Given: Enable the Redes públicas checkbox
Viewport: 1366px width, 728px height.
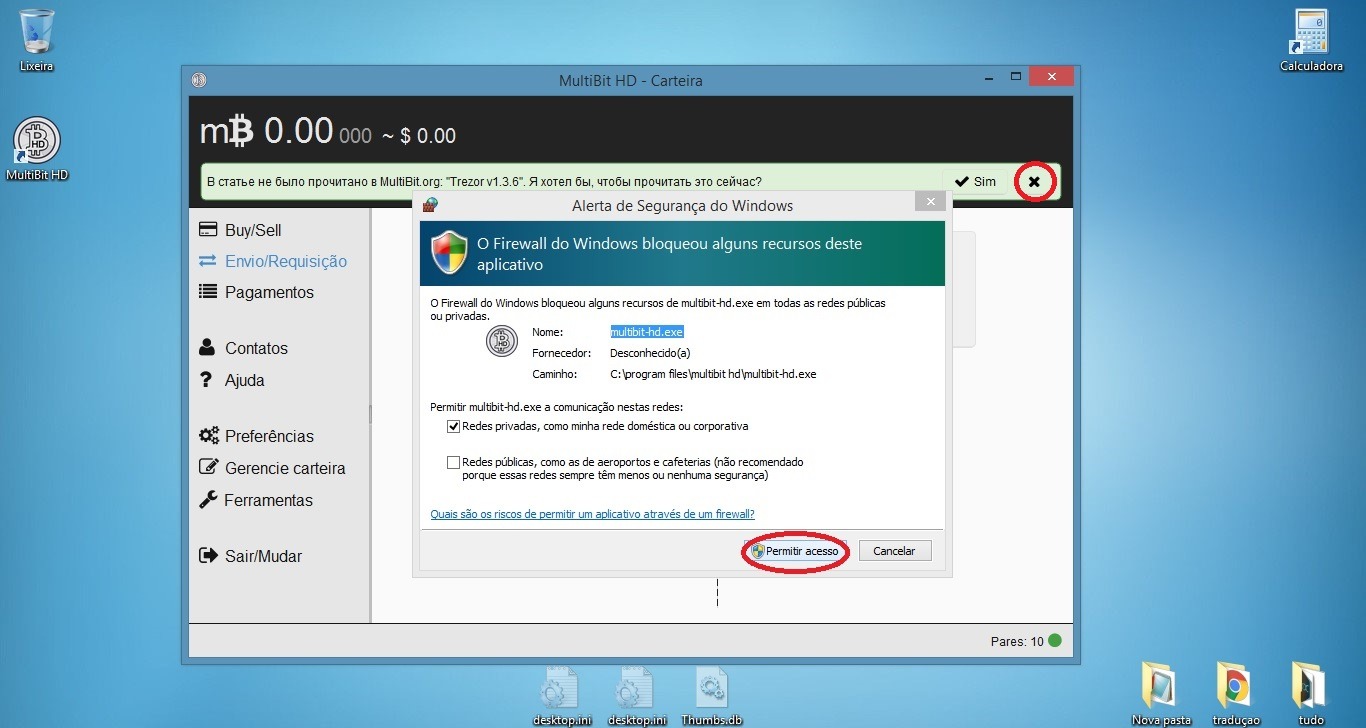Looking at the screenshot, I should 454,463.
